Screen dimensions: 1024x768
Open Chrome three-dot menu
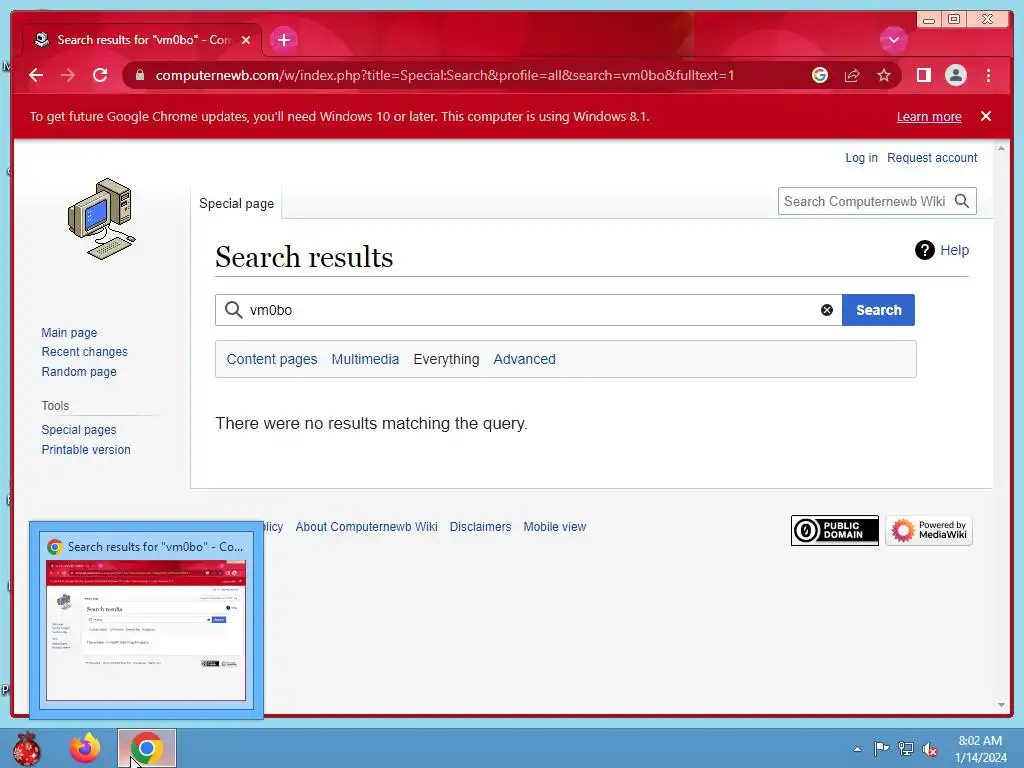coord(988,75)
